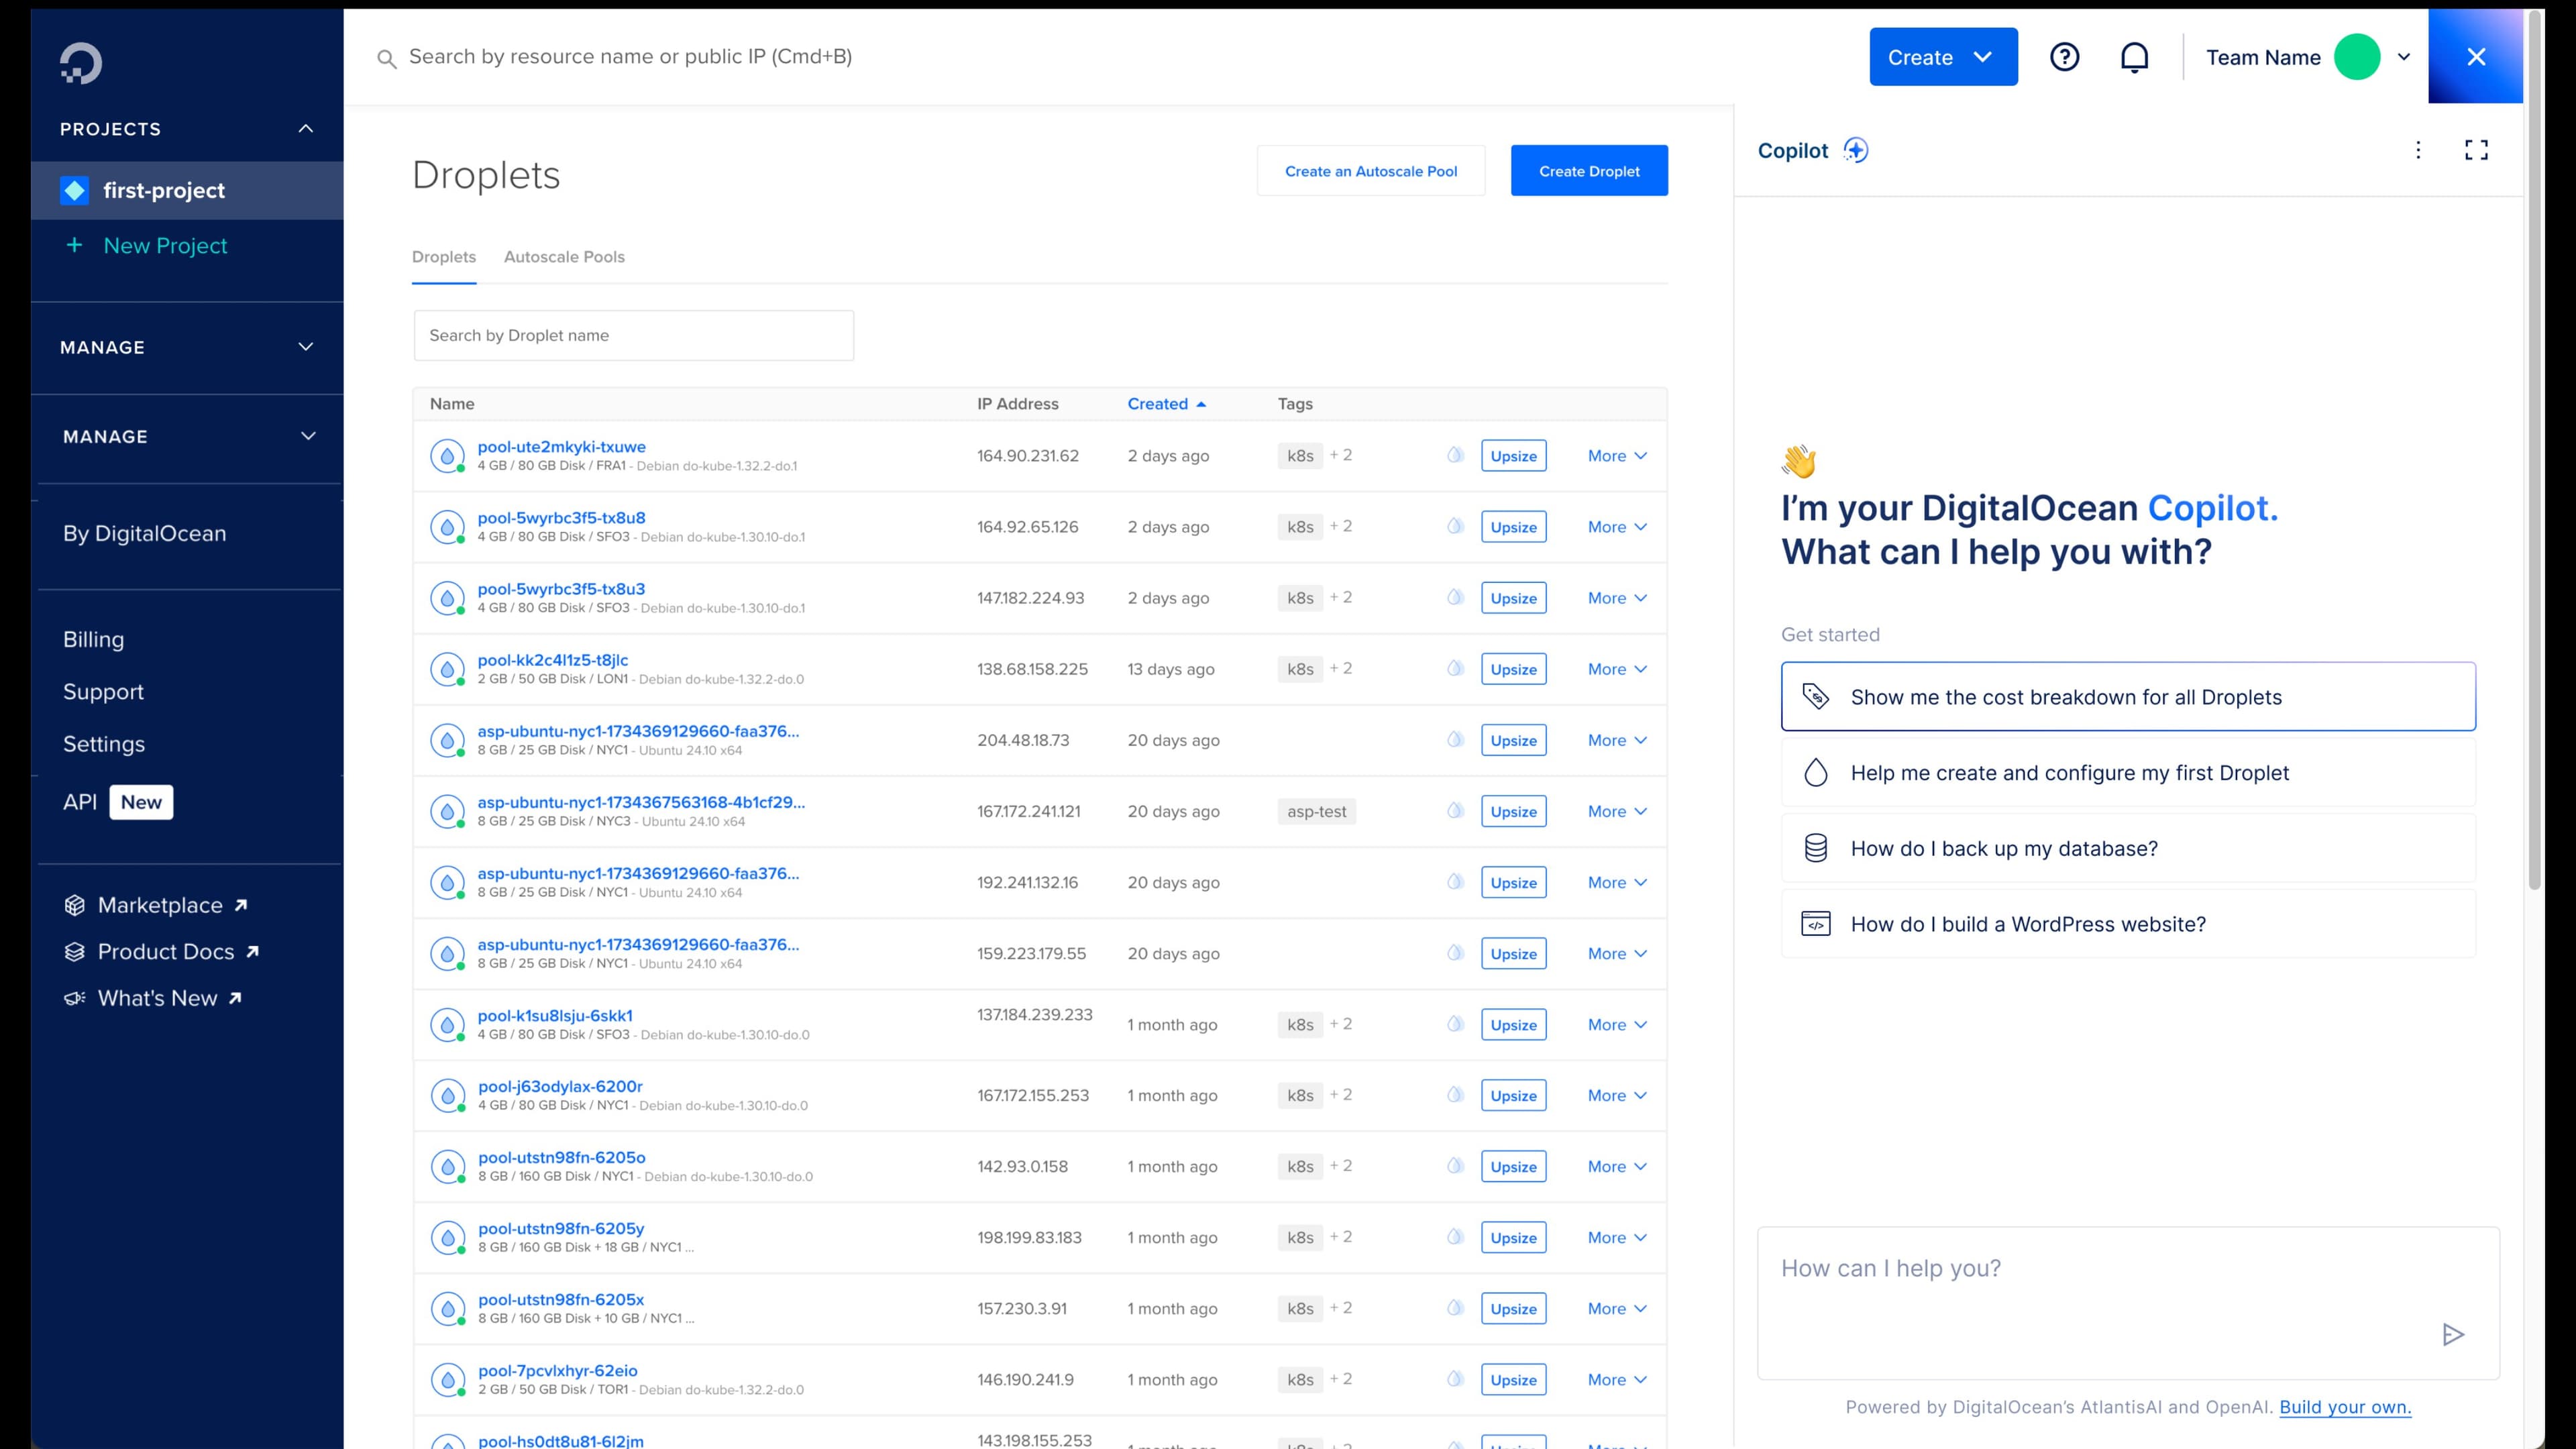Expand the second MANAGE section

[x=308, y=436]
